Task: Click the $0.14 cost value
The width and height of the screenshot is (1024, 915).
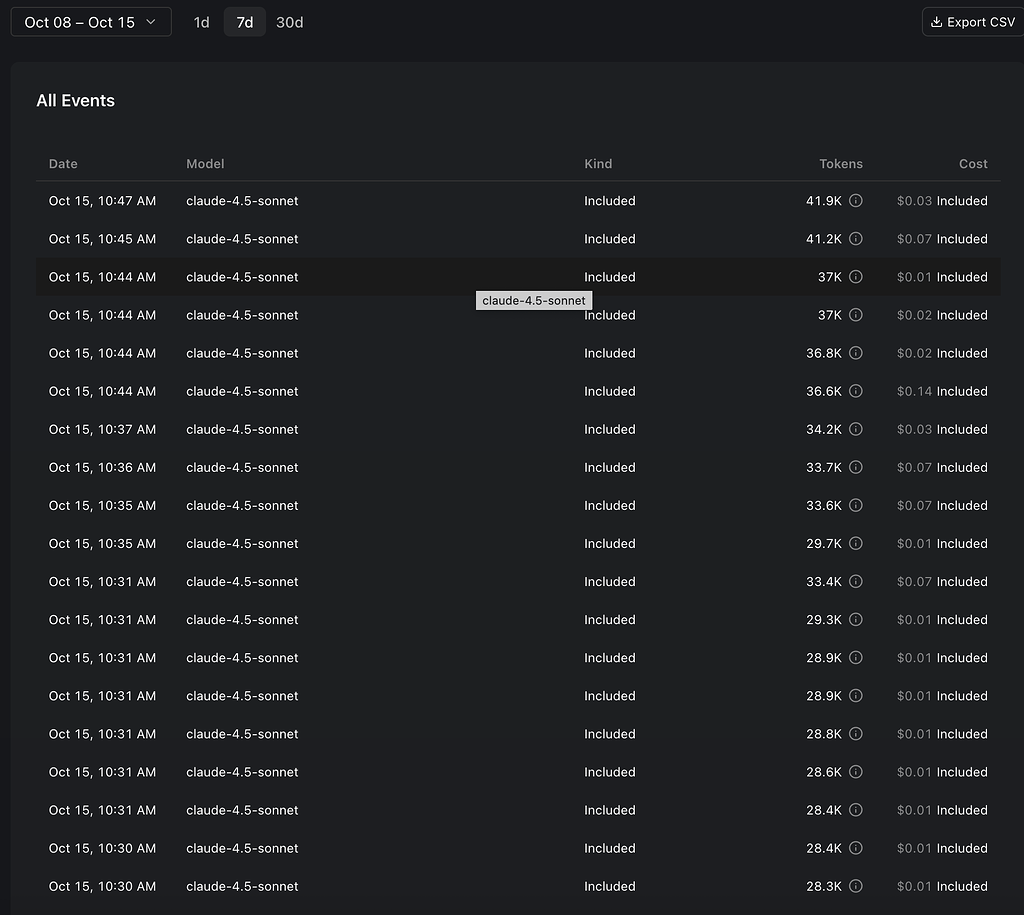Action: point(914,391)
